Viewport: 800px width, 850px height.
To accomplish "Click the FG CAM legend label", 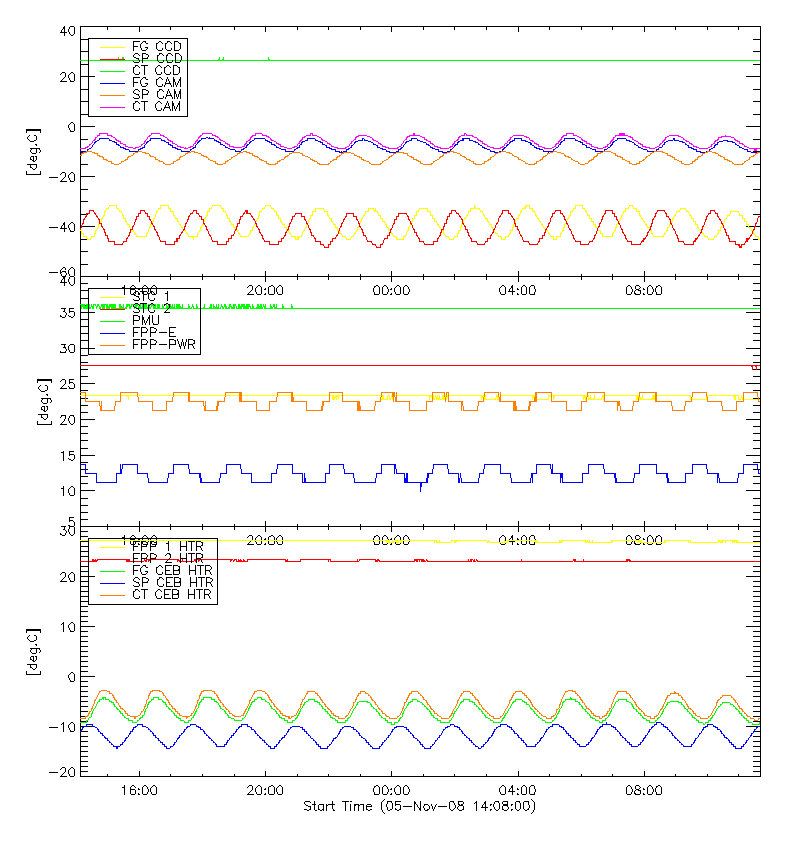I will tap(156, 82).
